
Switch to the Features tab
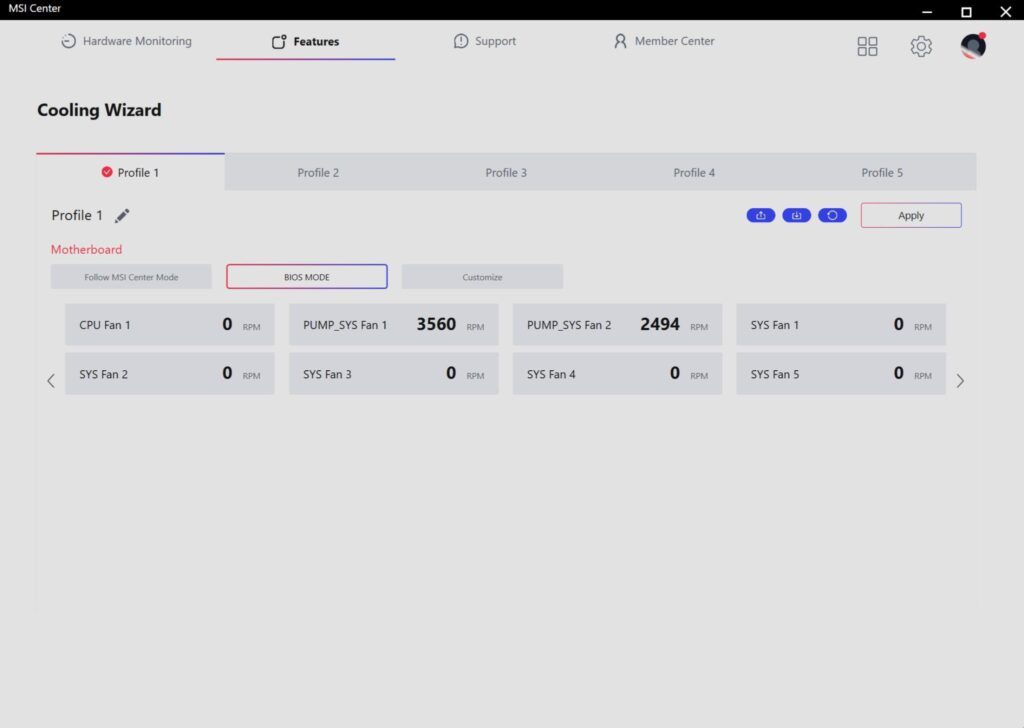tap(306, 41)
